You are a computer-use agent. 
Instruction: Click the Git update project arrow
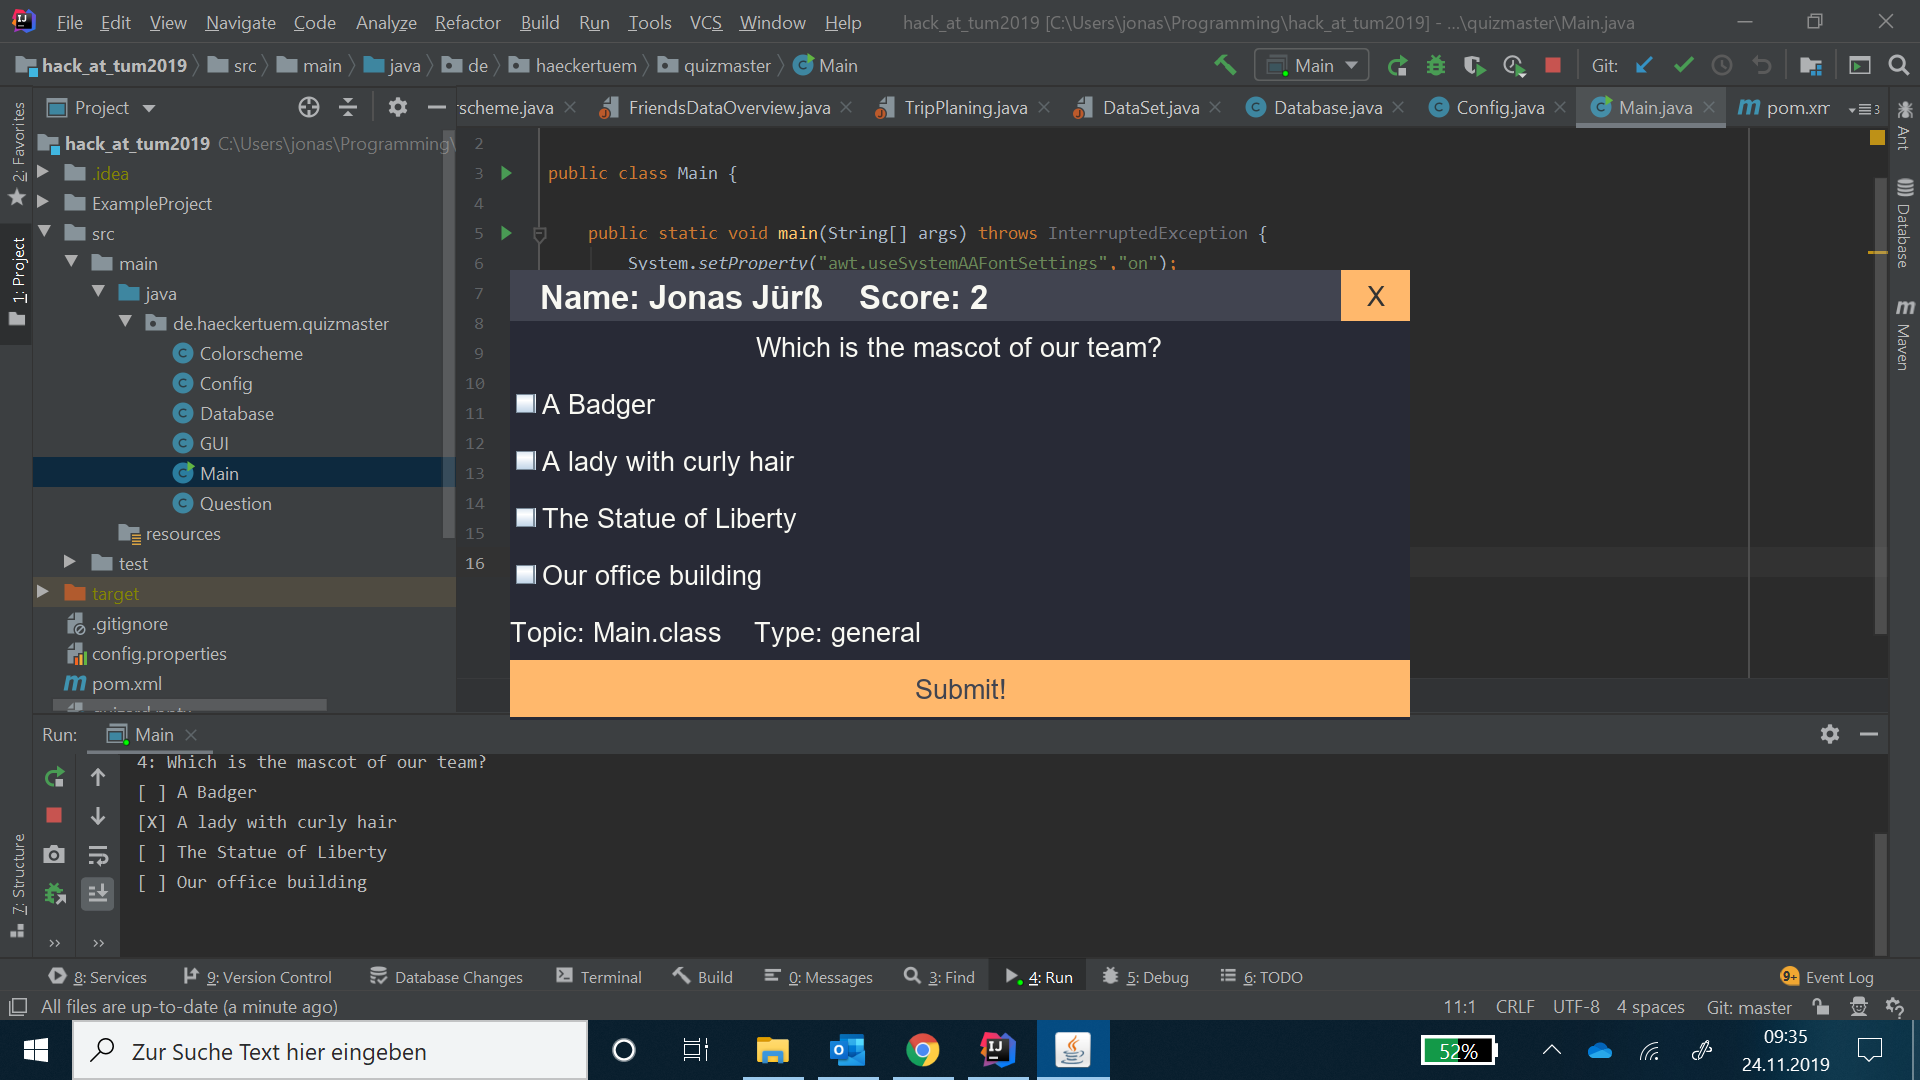[x=1644, y=65]
